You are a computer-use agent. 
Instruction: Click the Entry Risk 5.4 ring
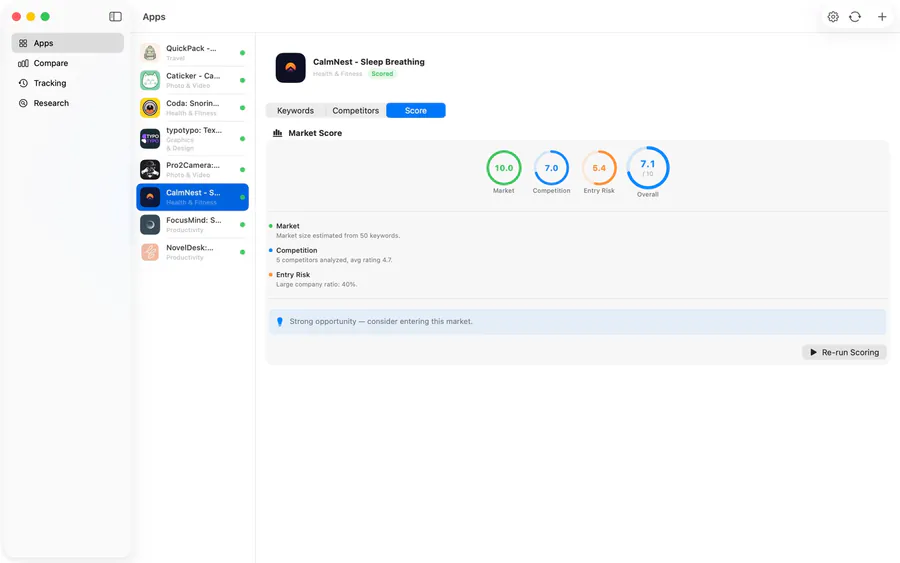(x=599, y=168)
